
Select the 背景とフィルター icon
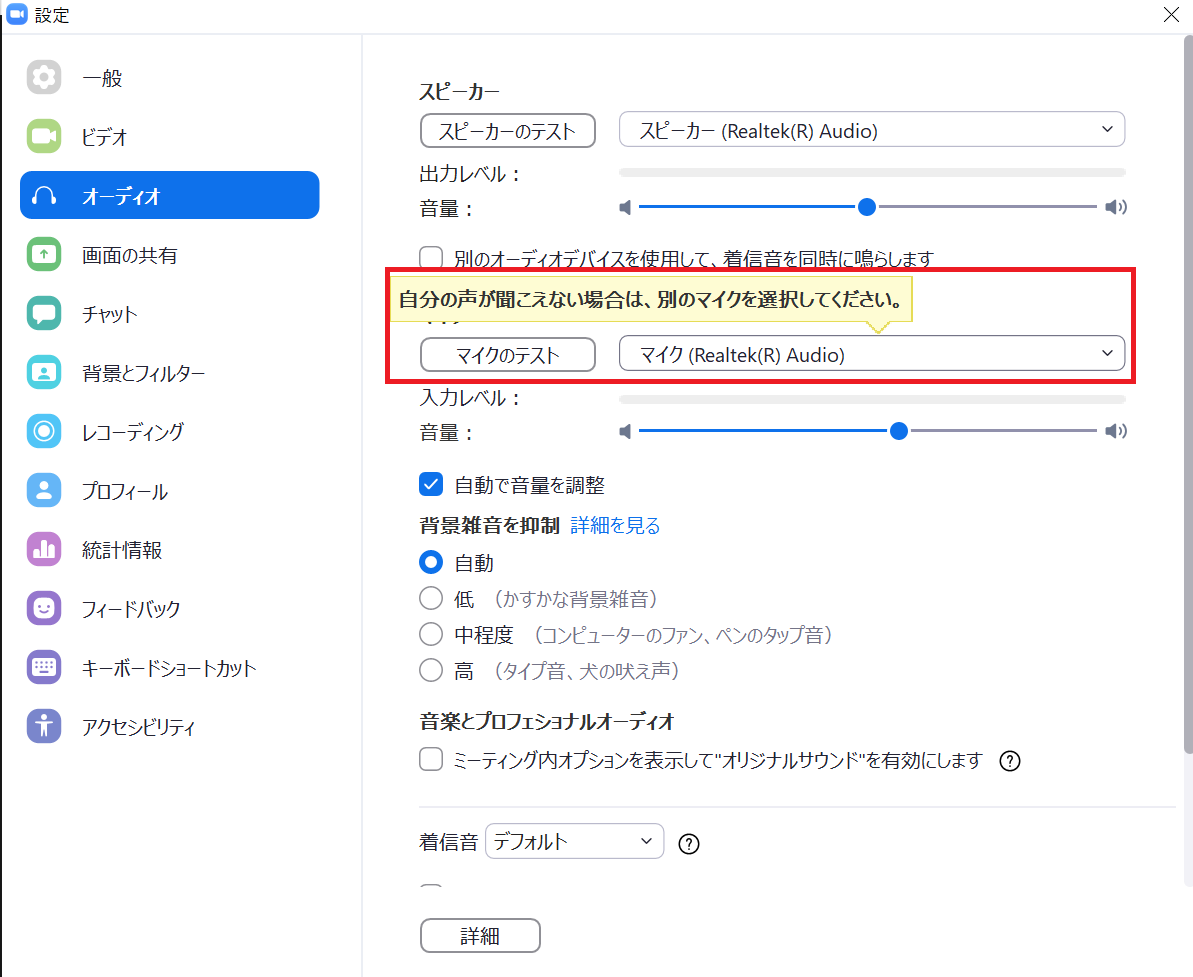pyautogui.click(x=44, y=373)
